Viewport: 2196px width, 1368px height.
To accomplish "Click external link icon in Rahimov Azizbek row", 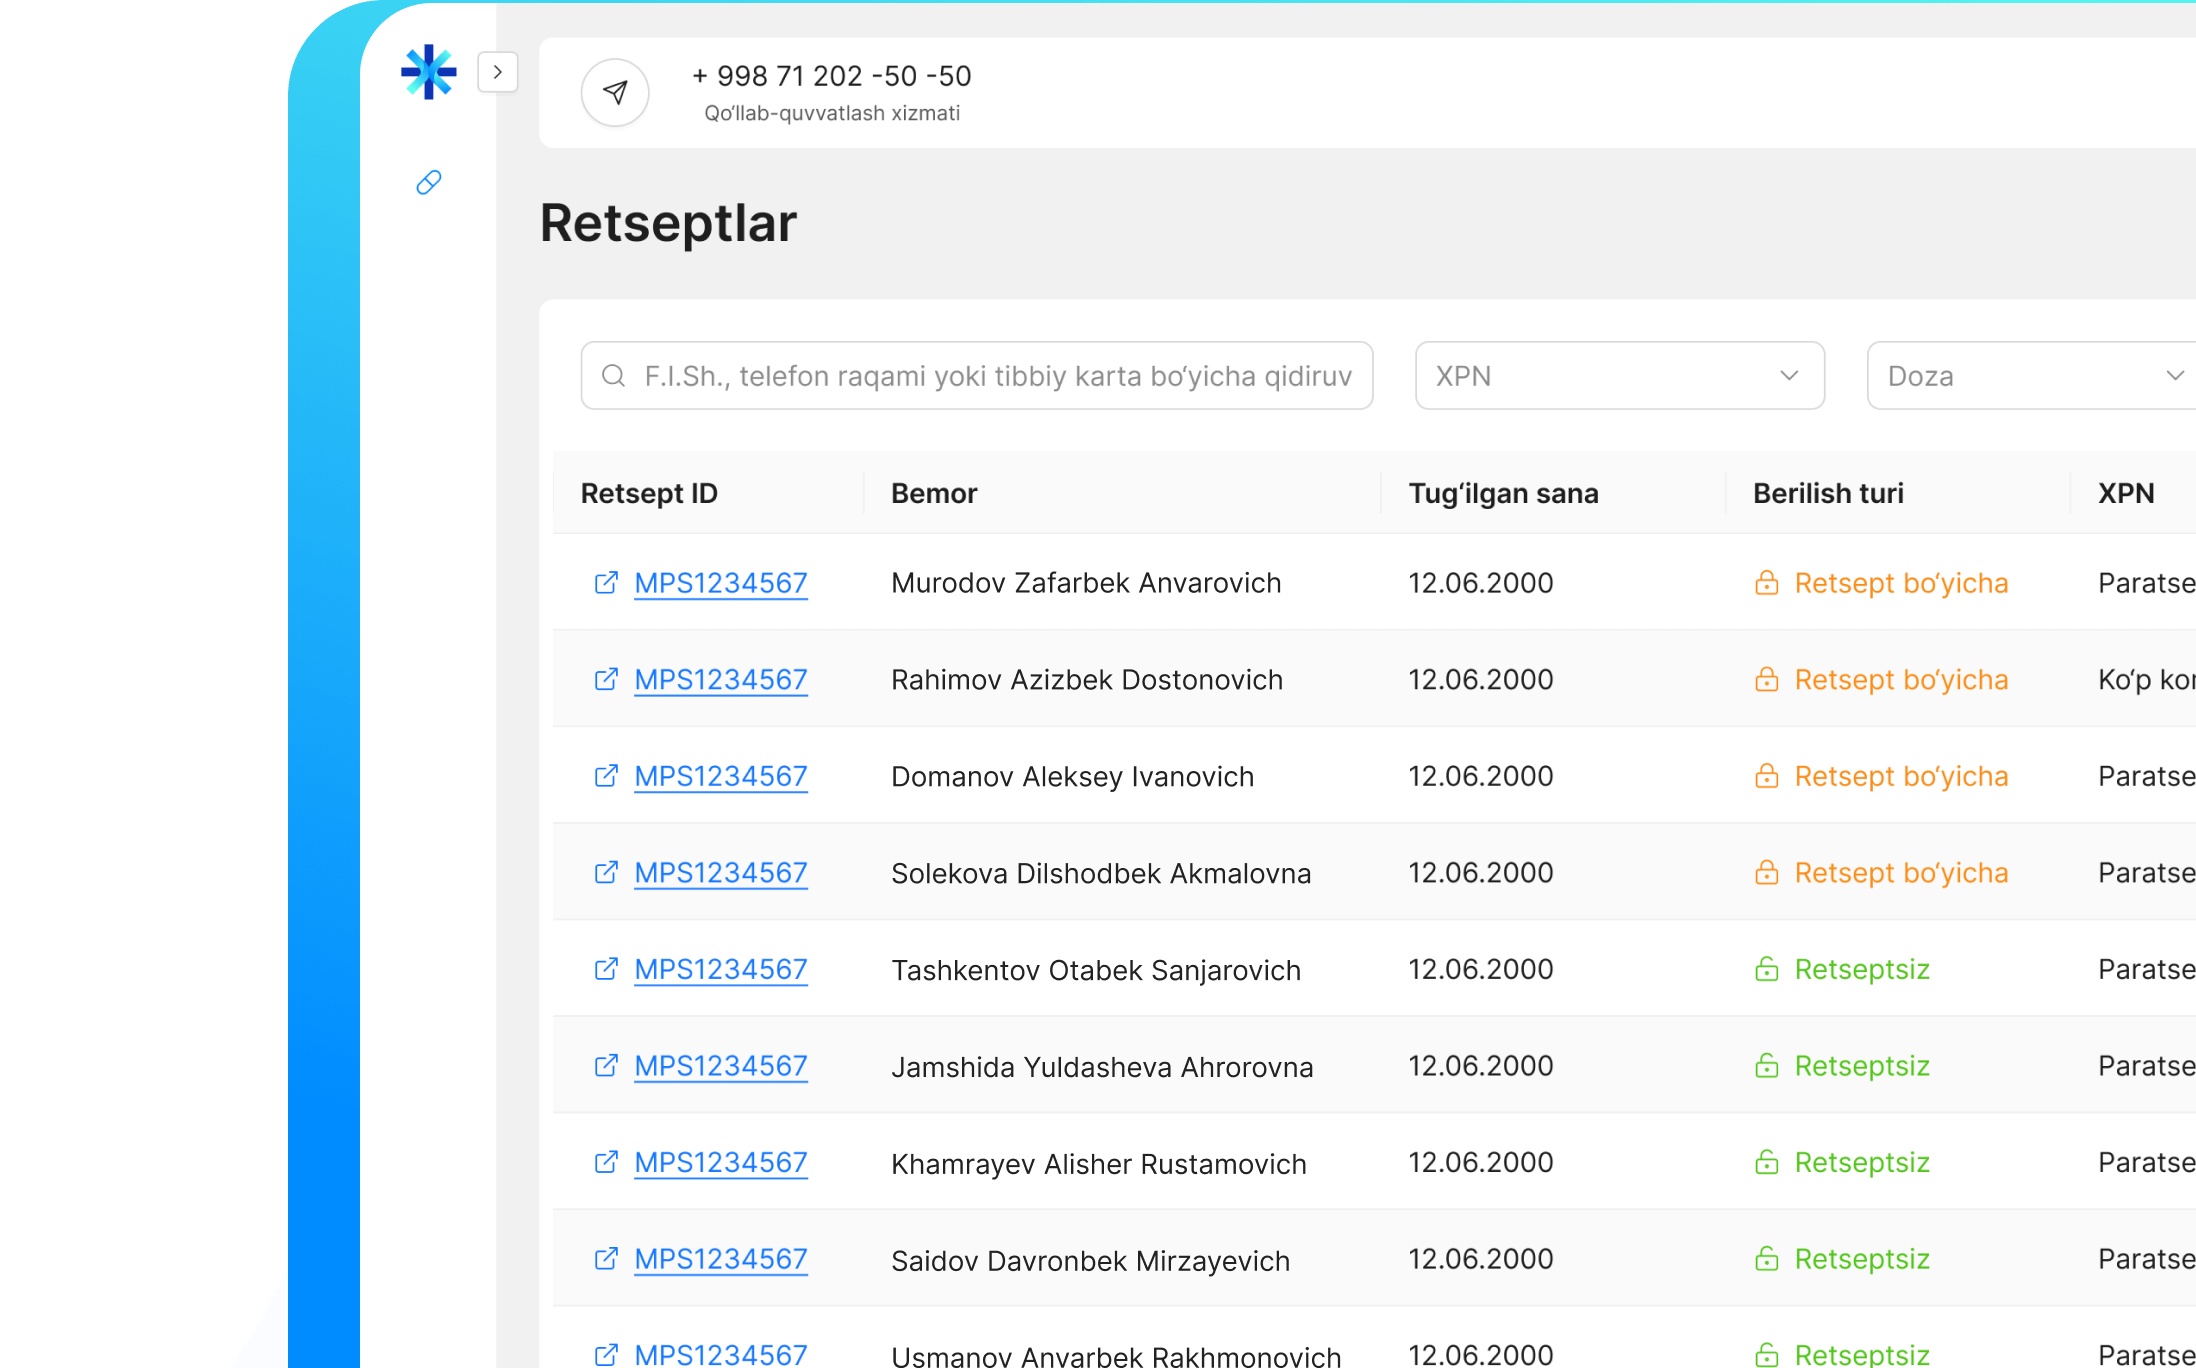I will pos(606,680).
